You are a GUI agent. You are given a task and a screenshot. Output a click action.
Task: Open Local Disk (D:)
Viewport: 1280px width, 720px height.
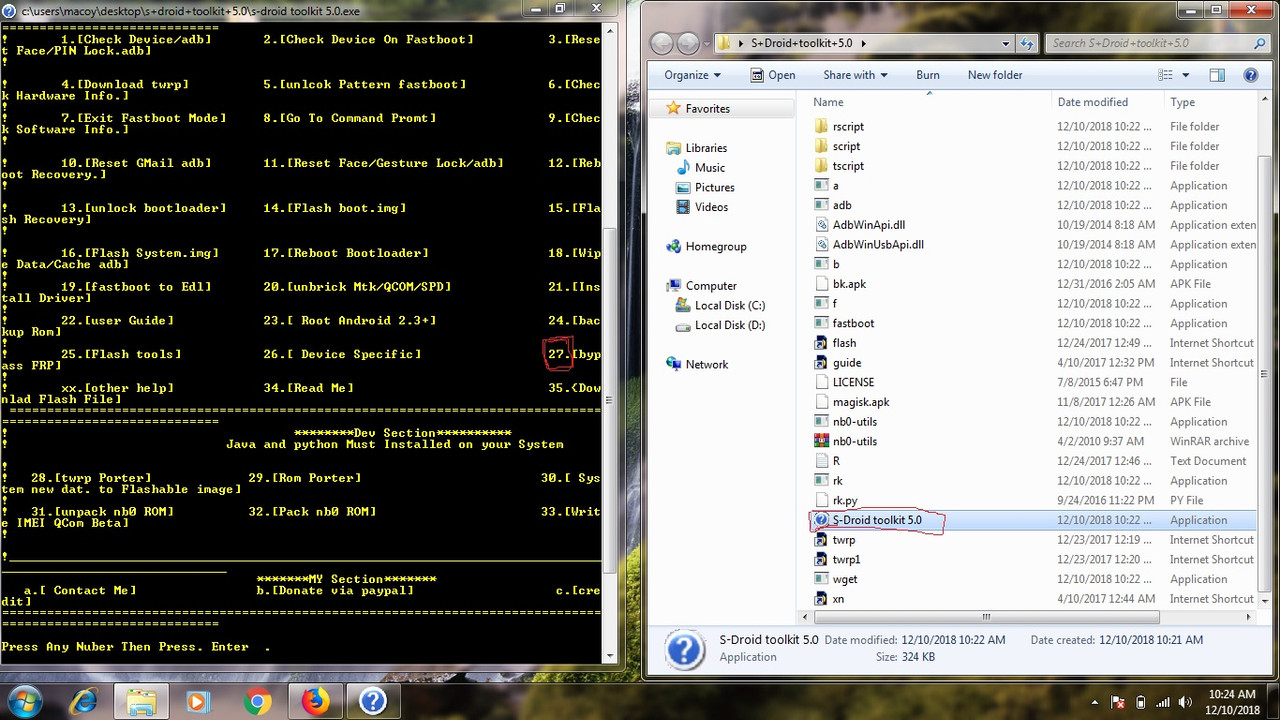tap(730, 326)
